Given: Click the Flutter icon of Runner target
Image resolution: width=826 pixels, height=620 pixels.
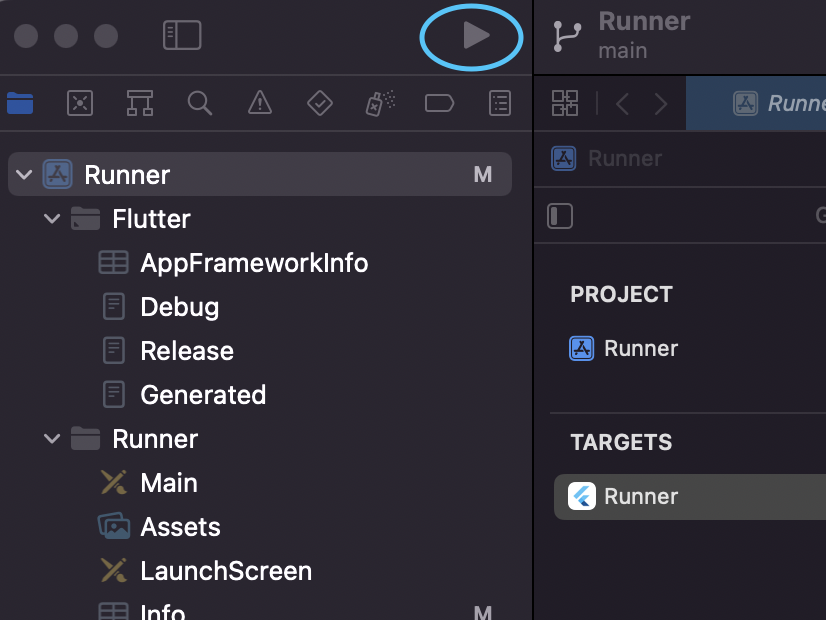Looking at the screenshot, I should click(x=582, y=496).
